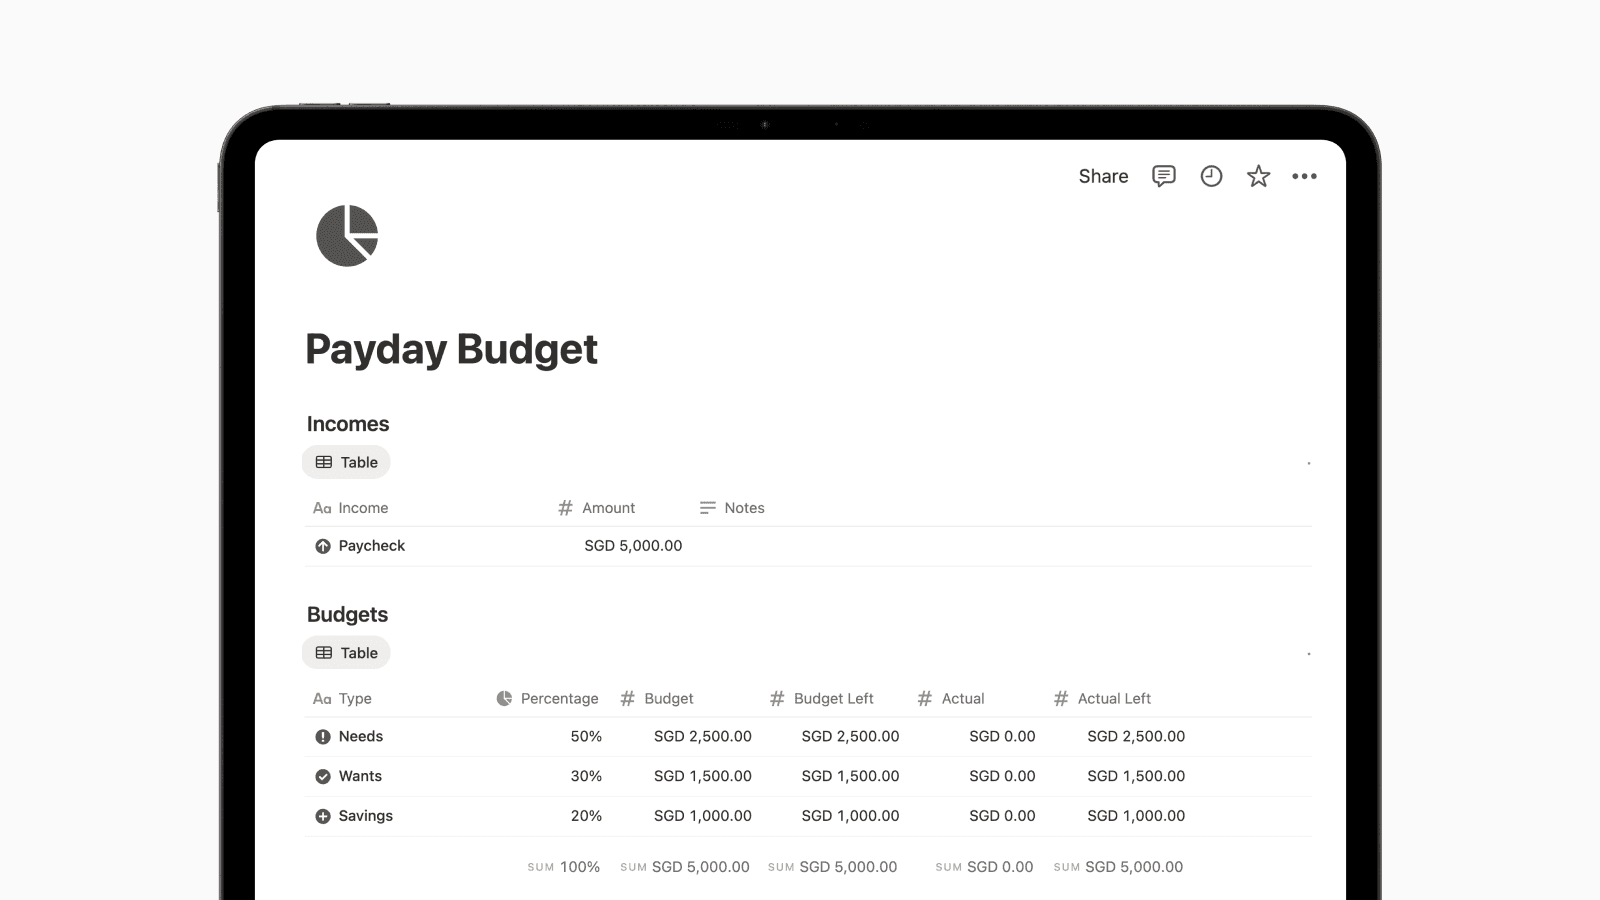Open the Actual Left column header menu
1600x900 pixels.
pyautogui.click(x=1102, y=698)
